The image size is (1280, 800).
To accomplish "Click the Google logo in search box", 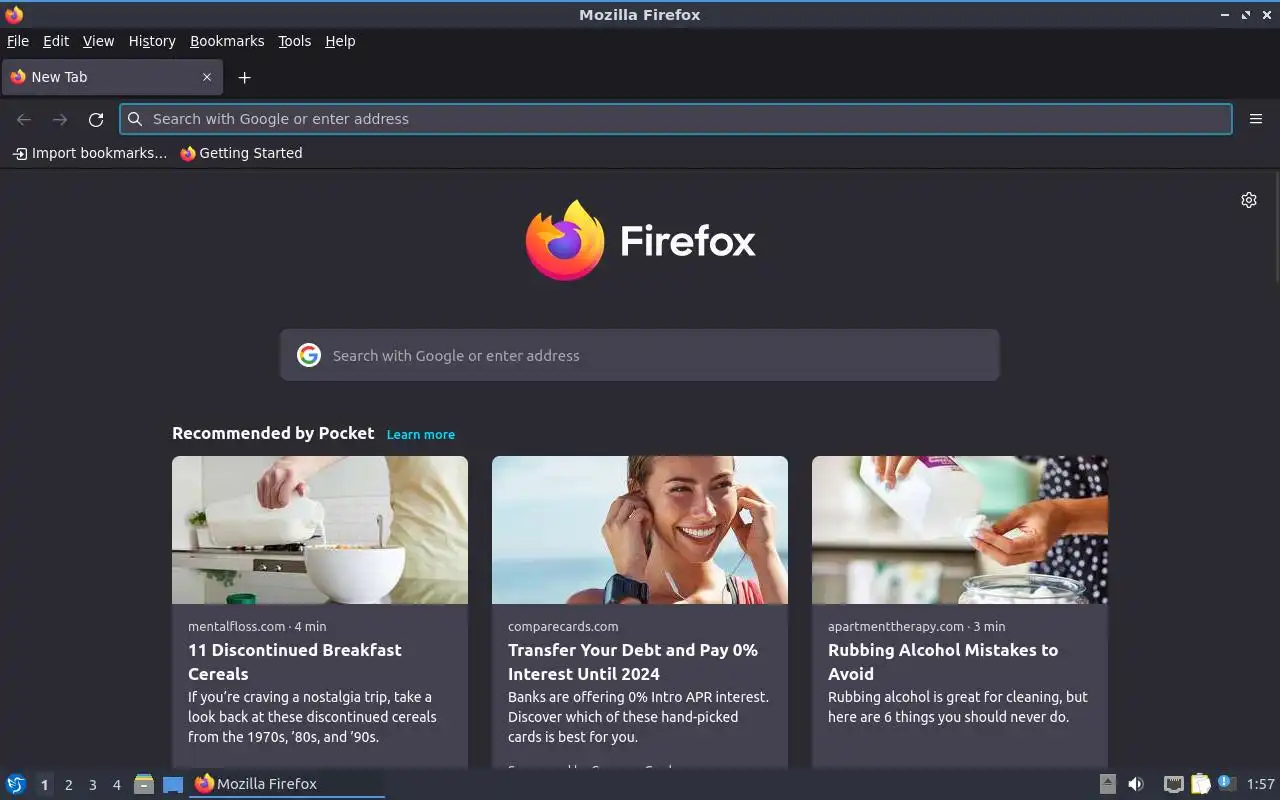I will 309,355.
